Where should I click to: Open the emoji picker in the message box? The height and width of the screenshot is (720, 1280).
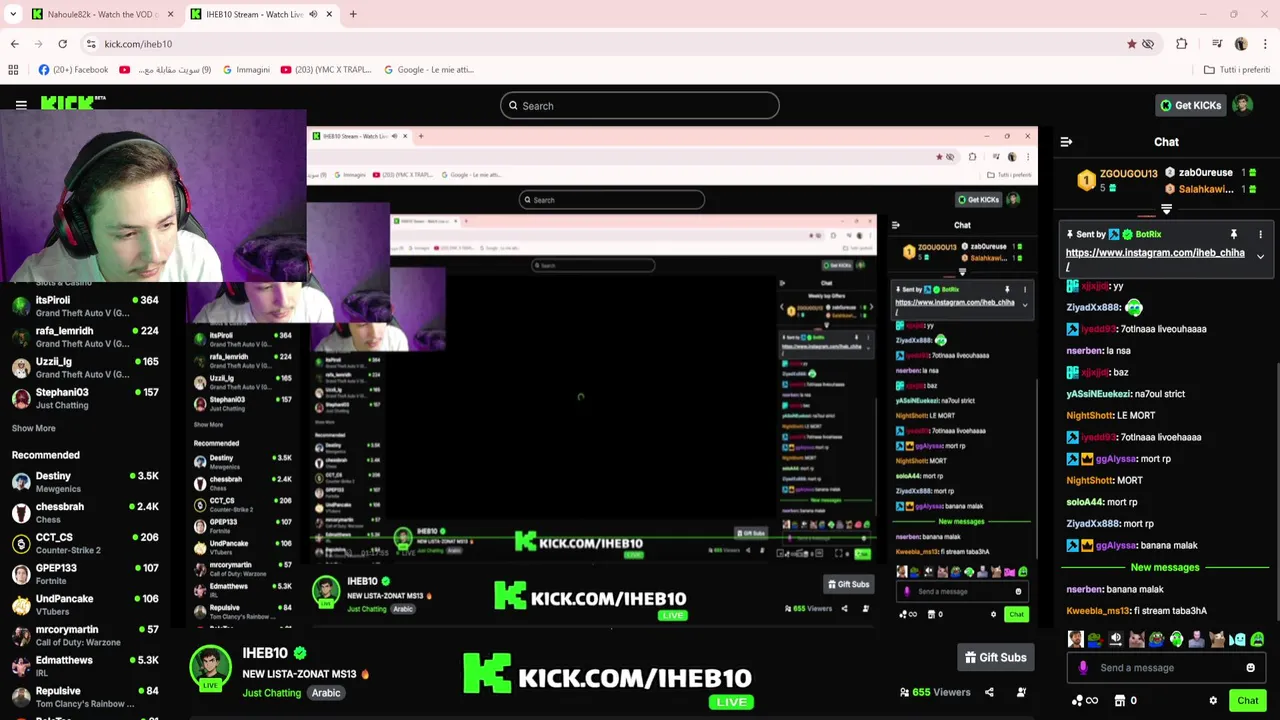(x=1250, y=668)
